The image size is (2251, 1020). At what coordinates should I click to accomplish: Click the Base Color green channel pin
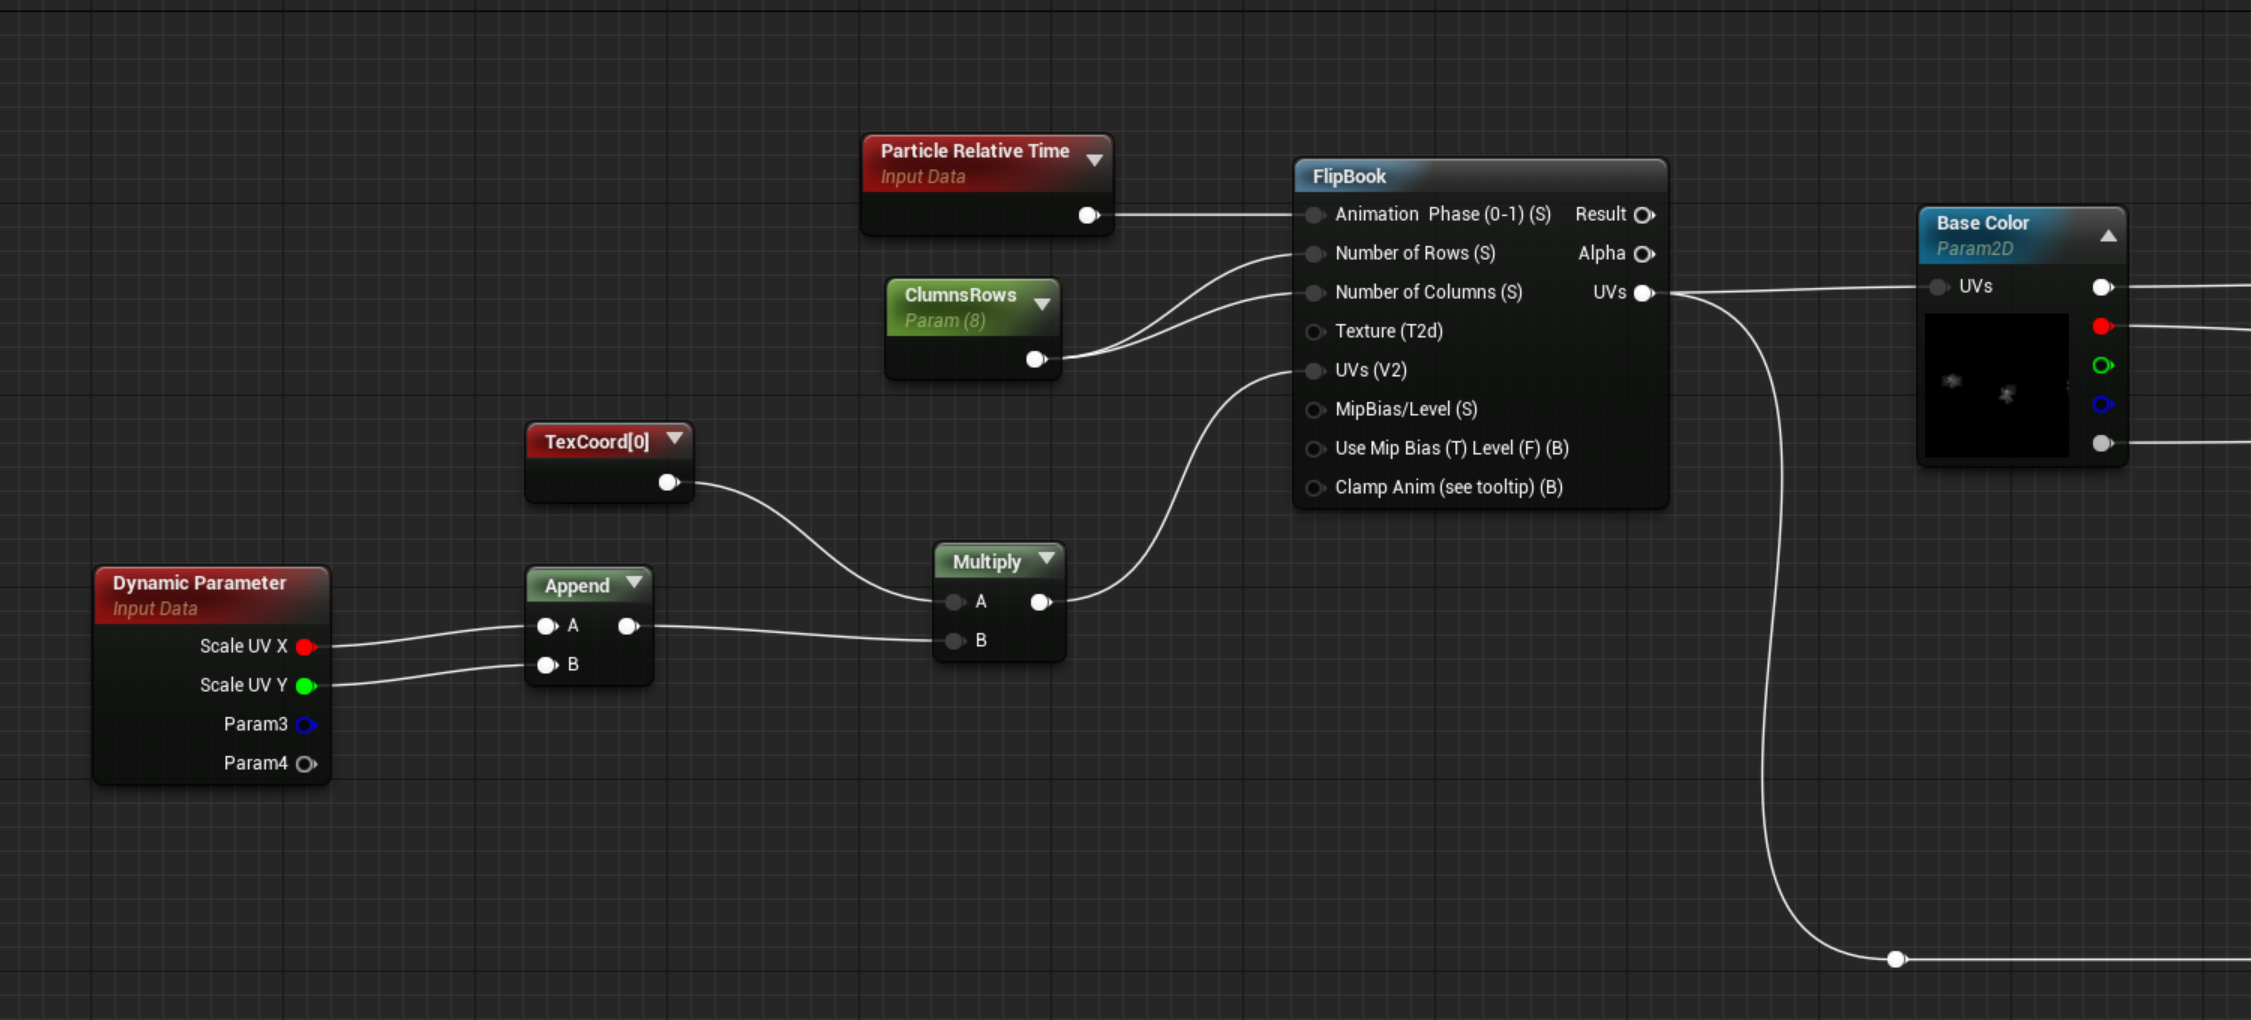[x=2102, y=366]
